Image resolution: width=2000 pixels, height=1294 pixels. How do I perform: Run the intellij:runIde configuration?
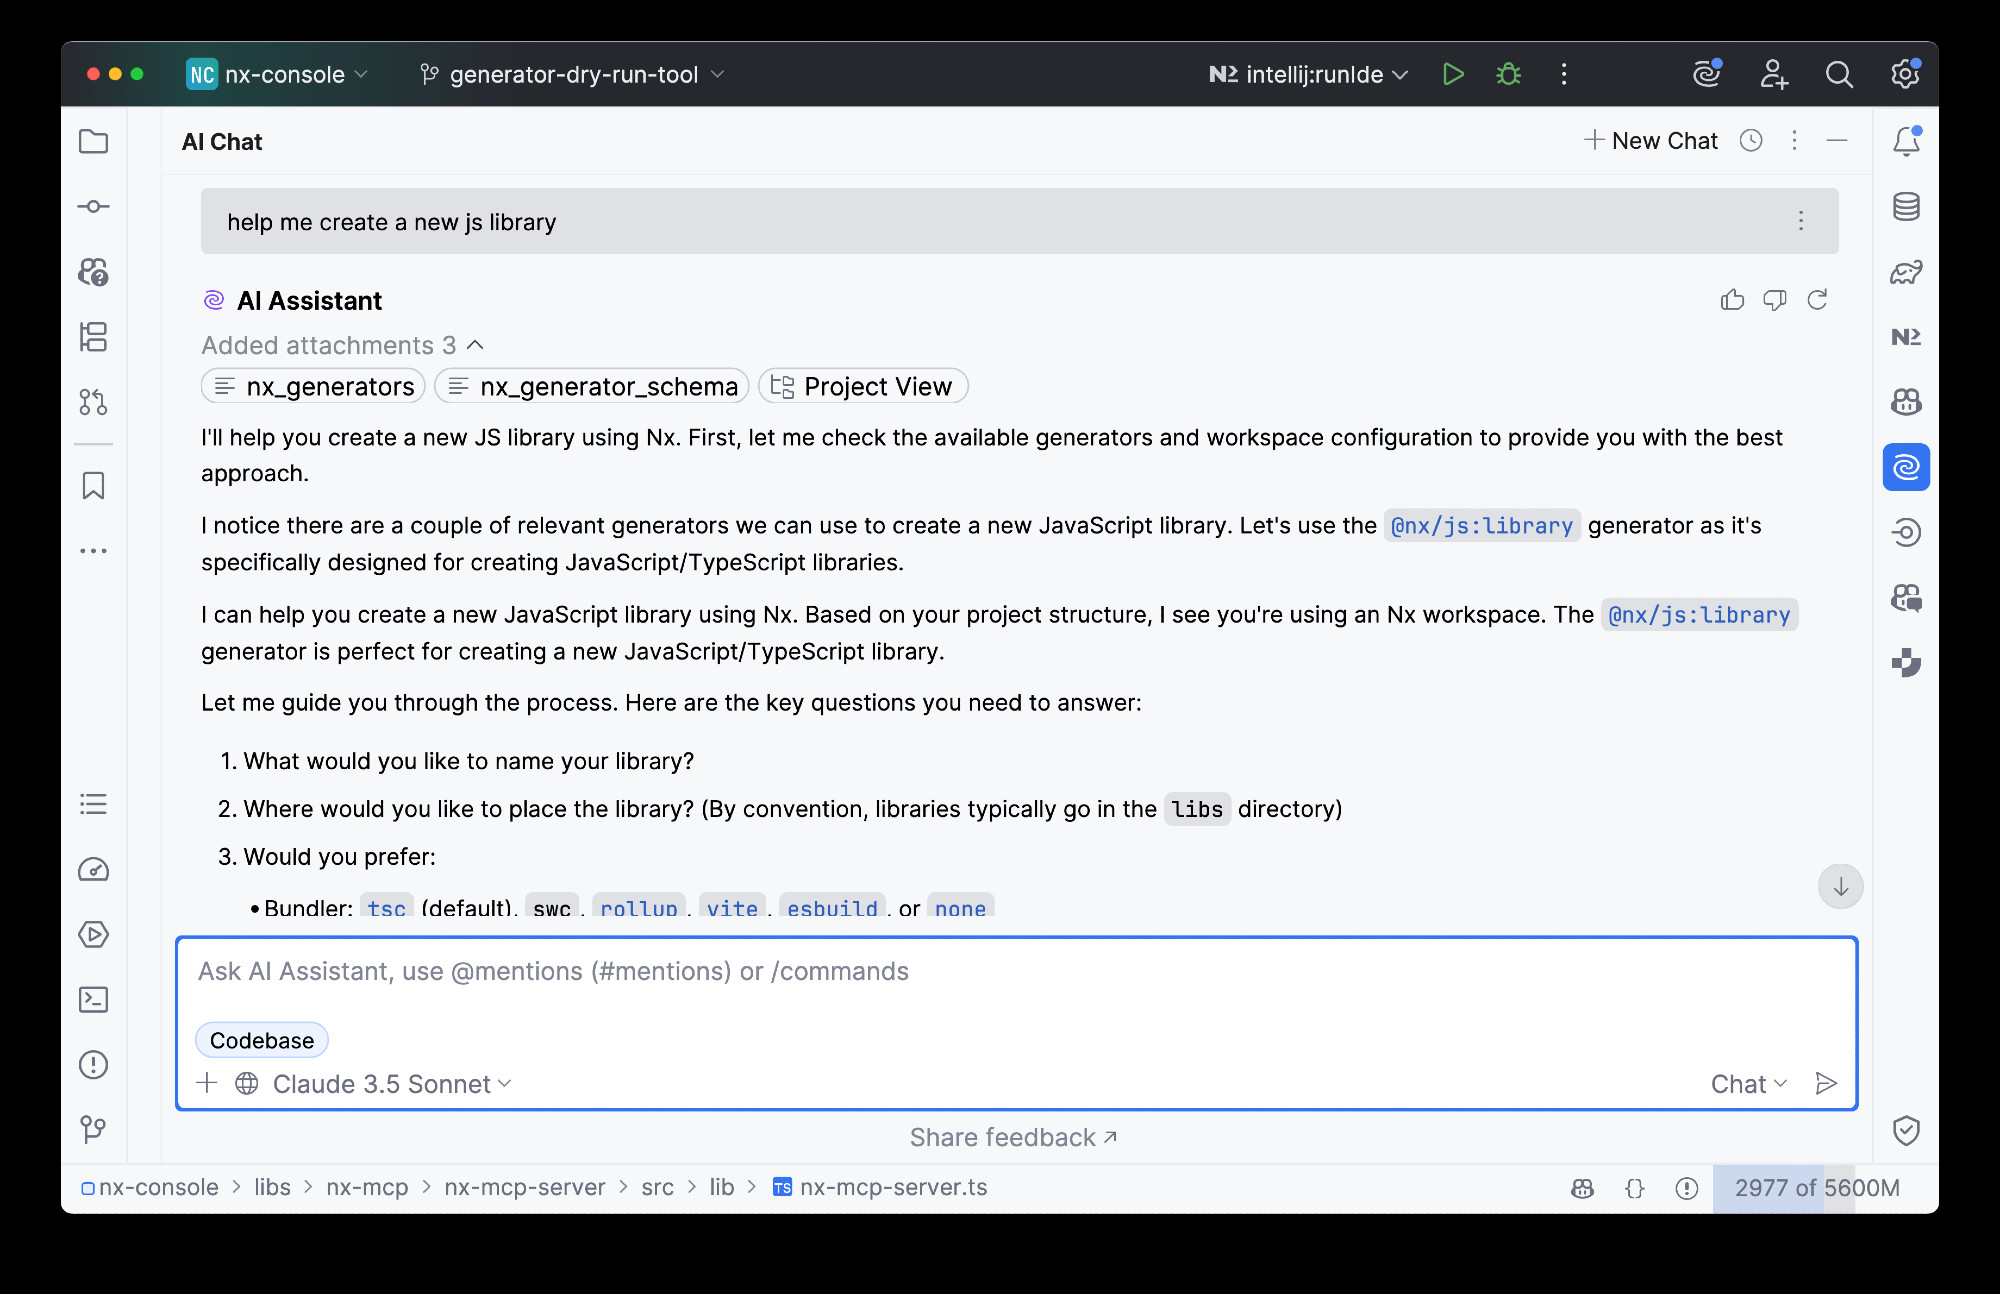[1453, 74]
